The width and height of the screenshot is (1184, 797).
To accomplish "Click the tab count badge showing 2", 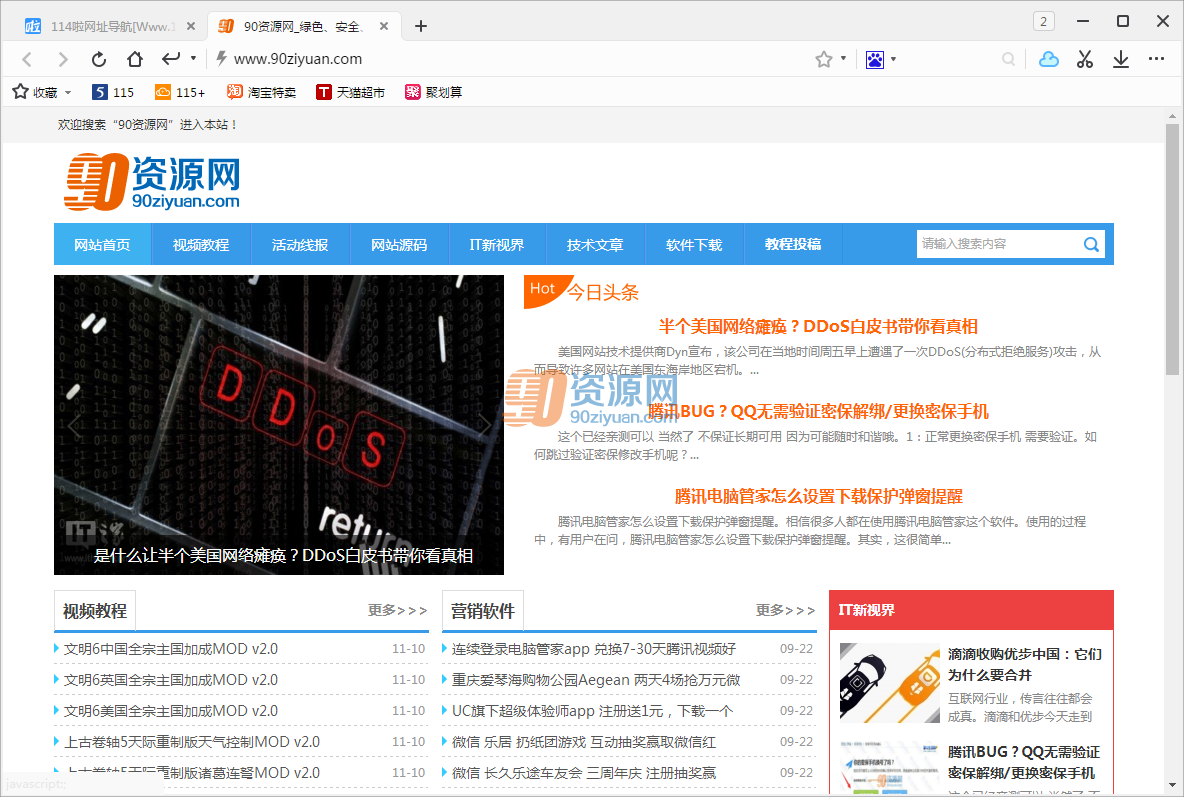I will (1044, 21).
